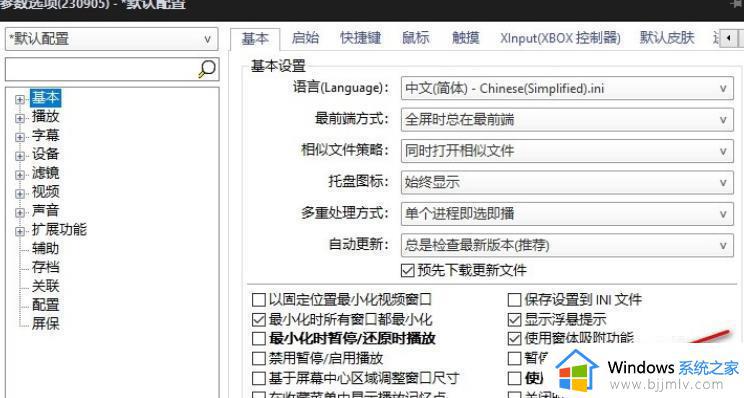Select 配置 in the settings tree

[46, 305]
